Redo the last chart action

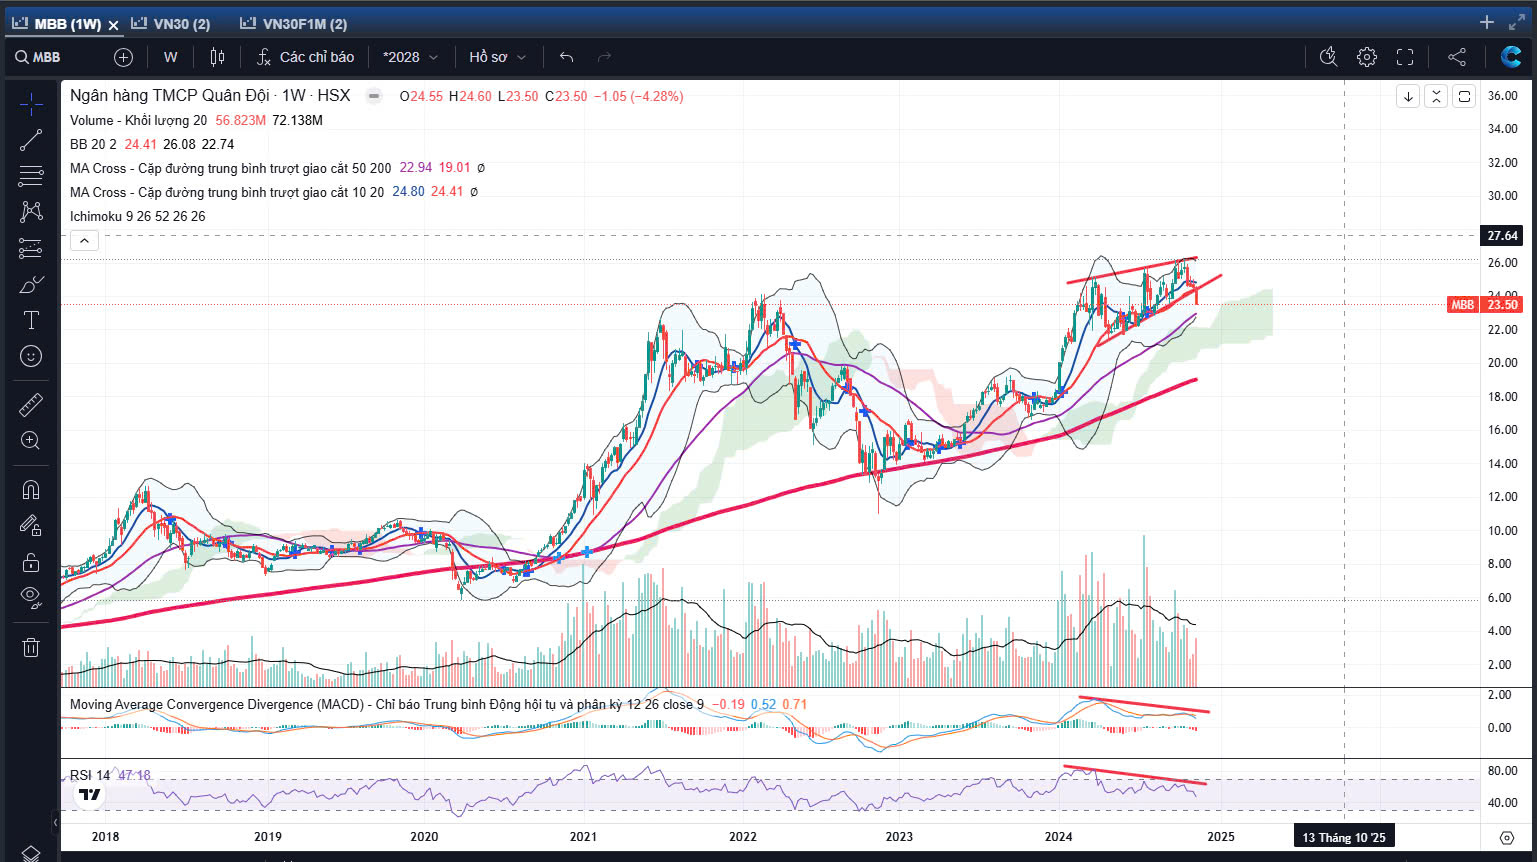(x=604, y=57)
